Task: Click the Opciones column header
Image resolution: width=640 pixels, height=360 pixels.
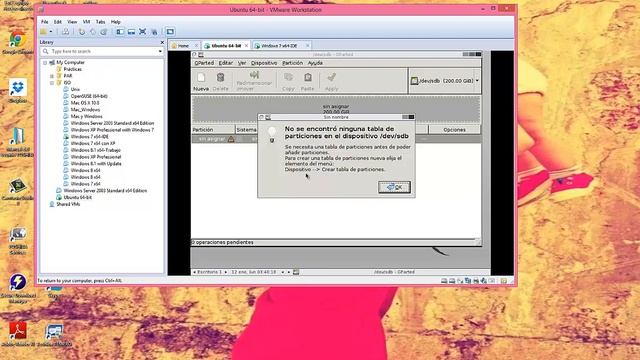Action: click(454, 130)
